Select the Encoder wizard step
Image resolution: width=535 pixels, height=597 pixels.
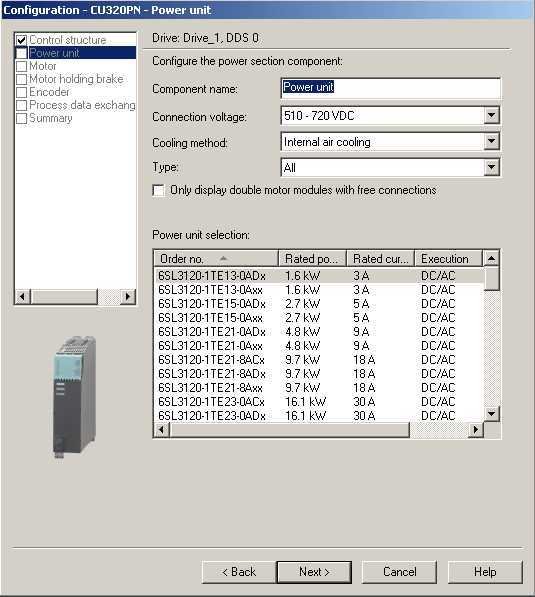click(x=50, y=92)
